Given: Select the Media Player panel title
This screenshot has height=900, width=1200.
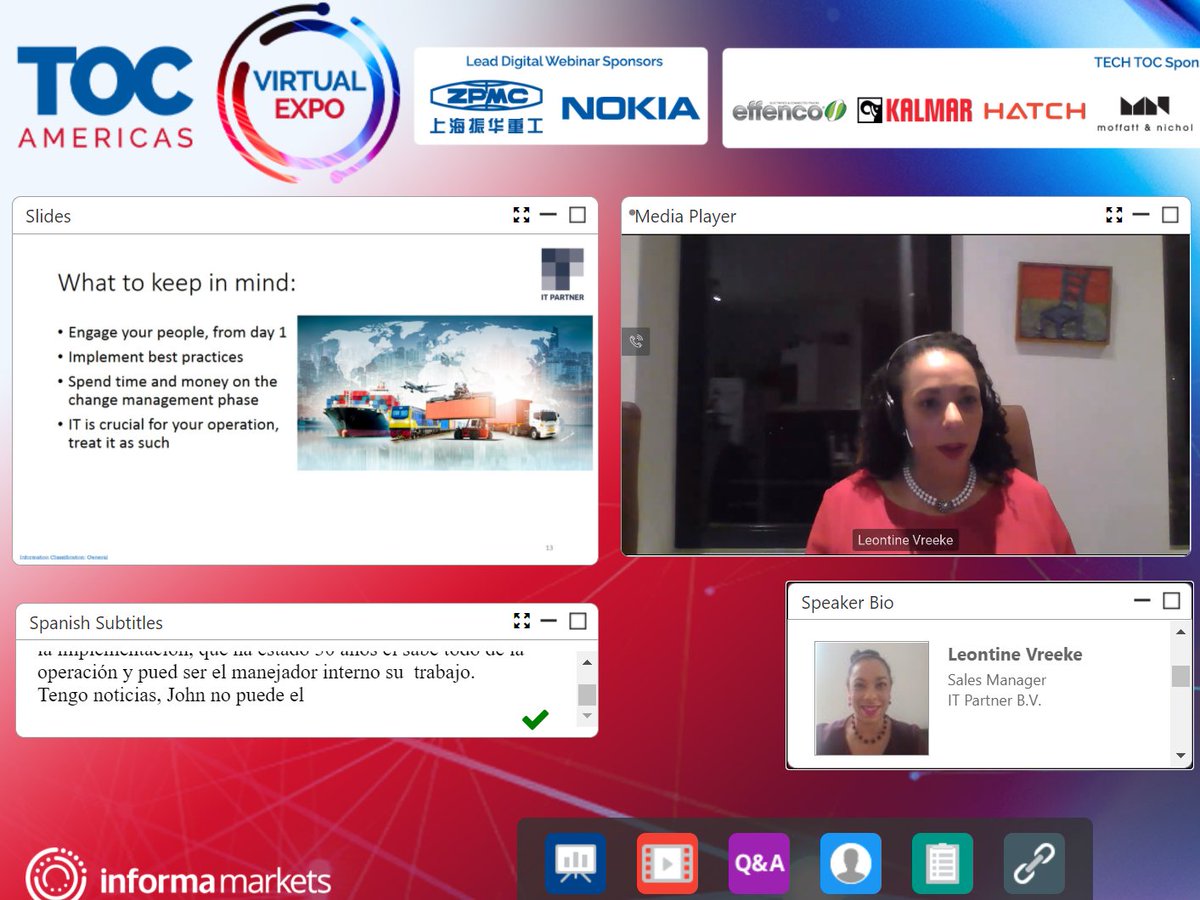Looking at the screenshot, I should [685, 216].
